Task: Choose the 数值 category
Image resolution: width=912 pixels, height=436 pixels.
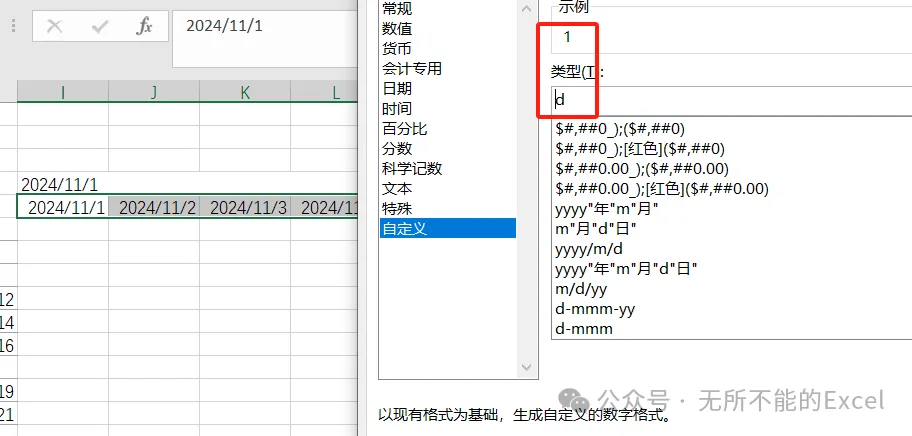Action: click(447, 28)
